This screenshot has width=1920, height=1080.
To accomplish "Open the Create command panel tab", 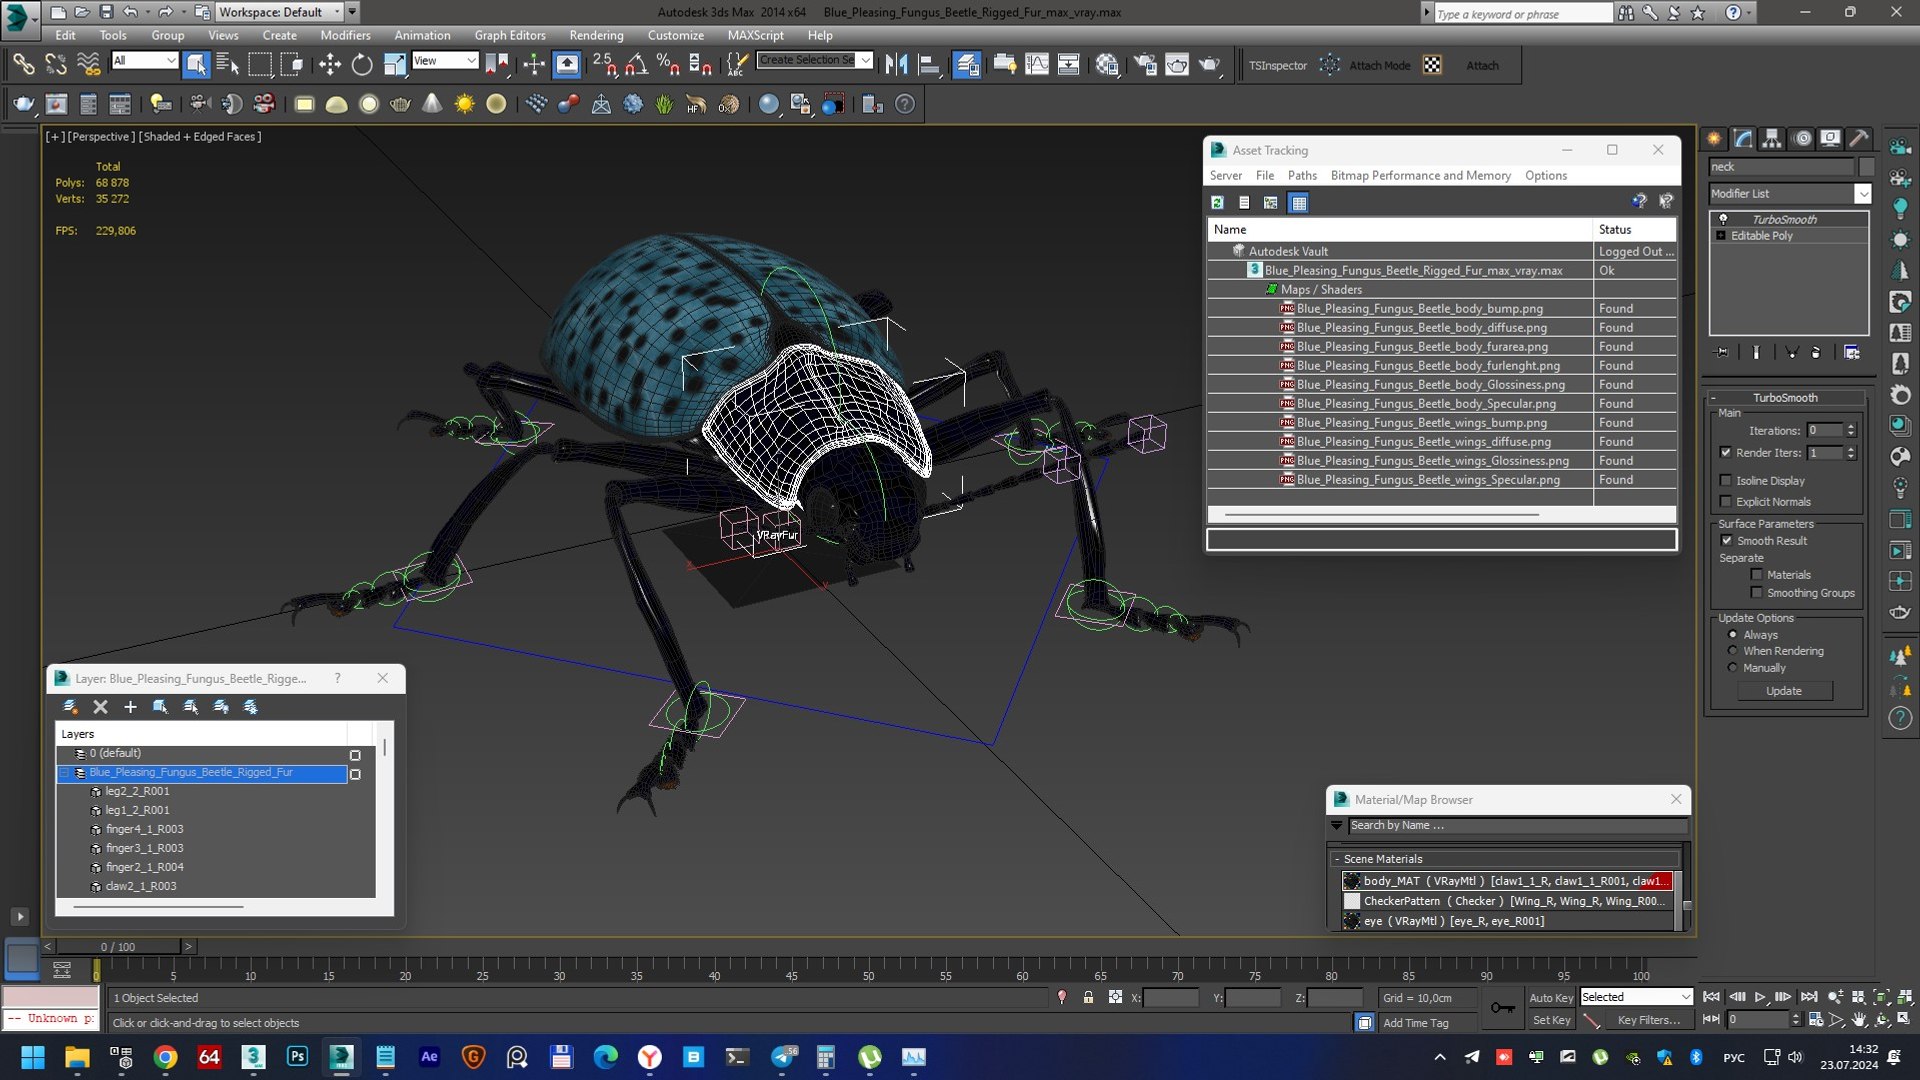I will tap(1714, 139).
